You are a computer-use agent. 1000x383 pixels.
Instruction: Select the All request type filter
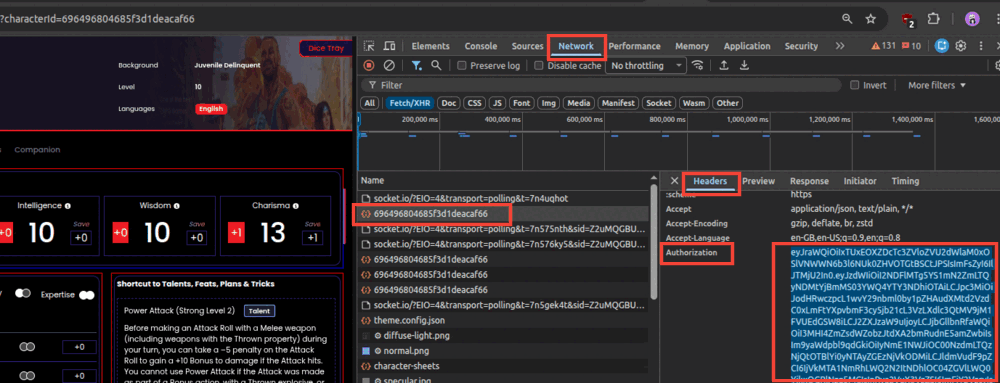coord(369,103)
